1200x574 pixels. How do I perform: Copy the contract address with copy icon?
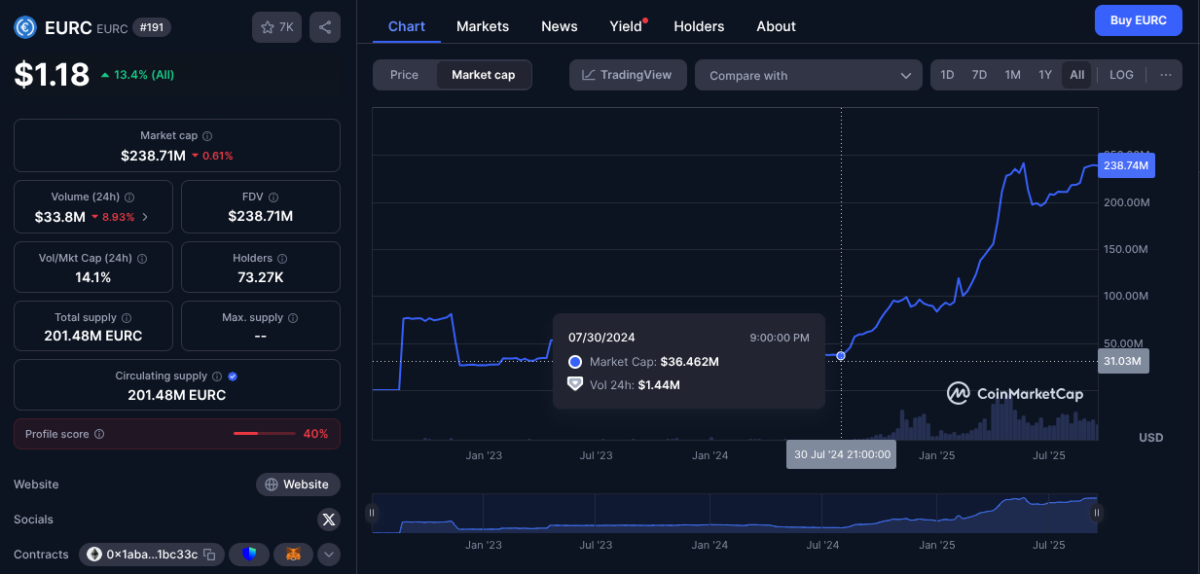(210, 554)
